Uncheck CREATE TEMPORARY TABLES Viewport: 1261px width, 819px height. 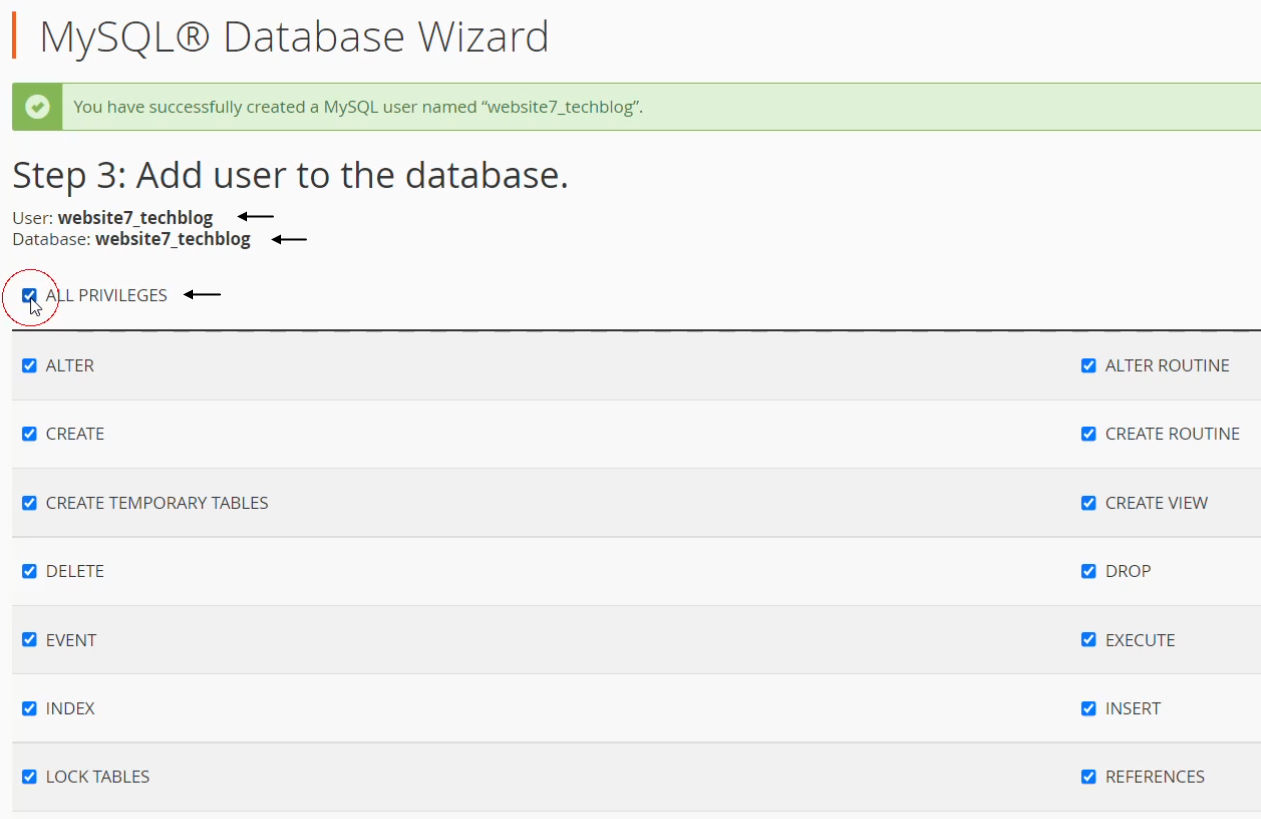pyautogui.click(x=29, y=503)
